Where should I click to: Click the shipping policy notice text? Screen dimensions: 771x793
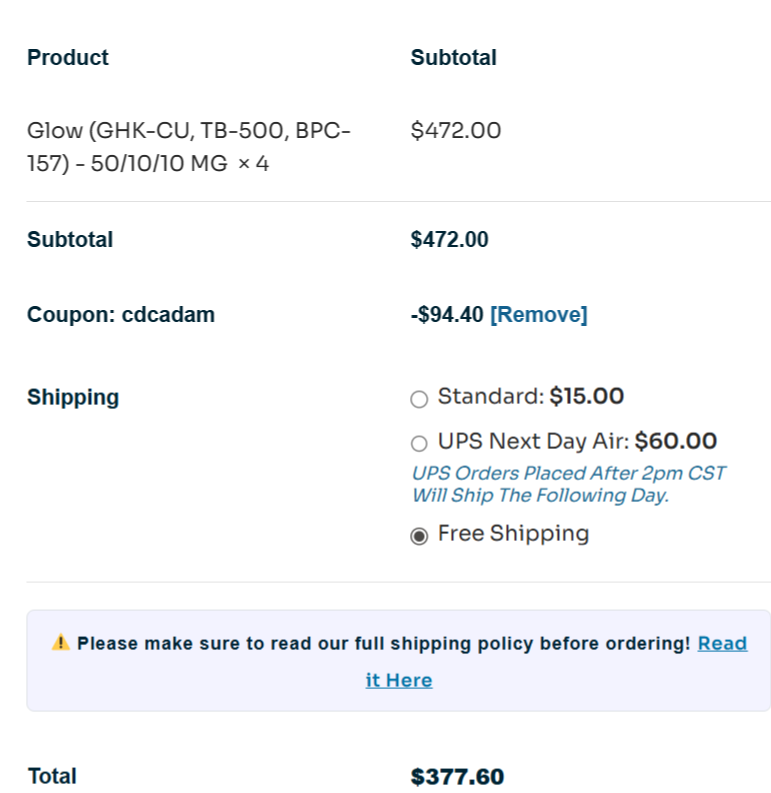(x=383, y=643)
